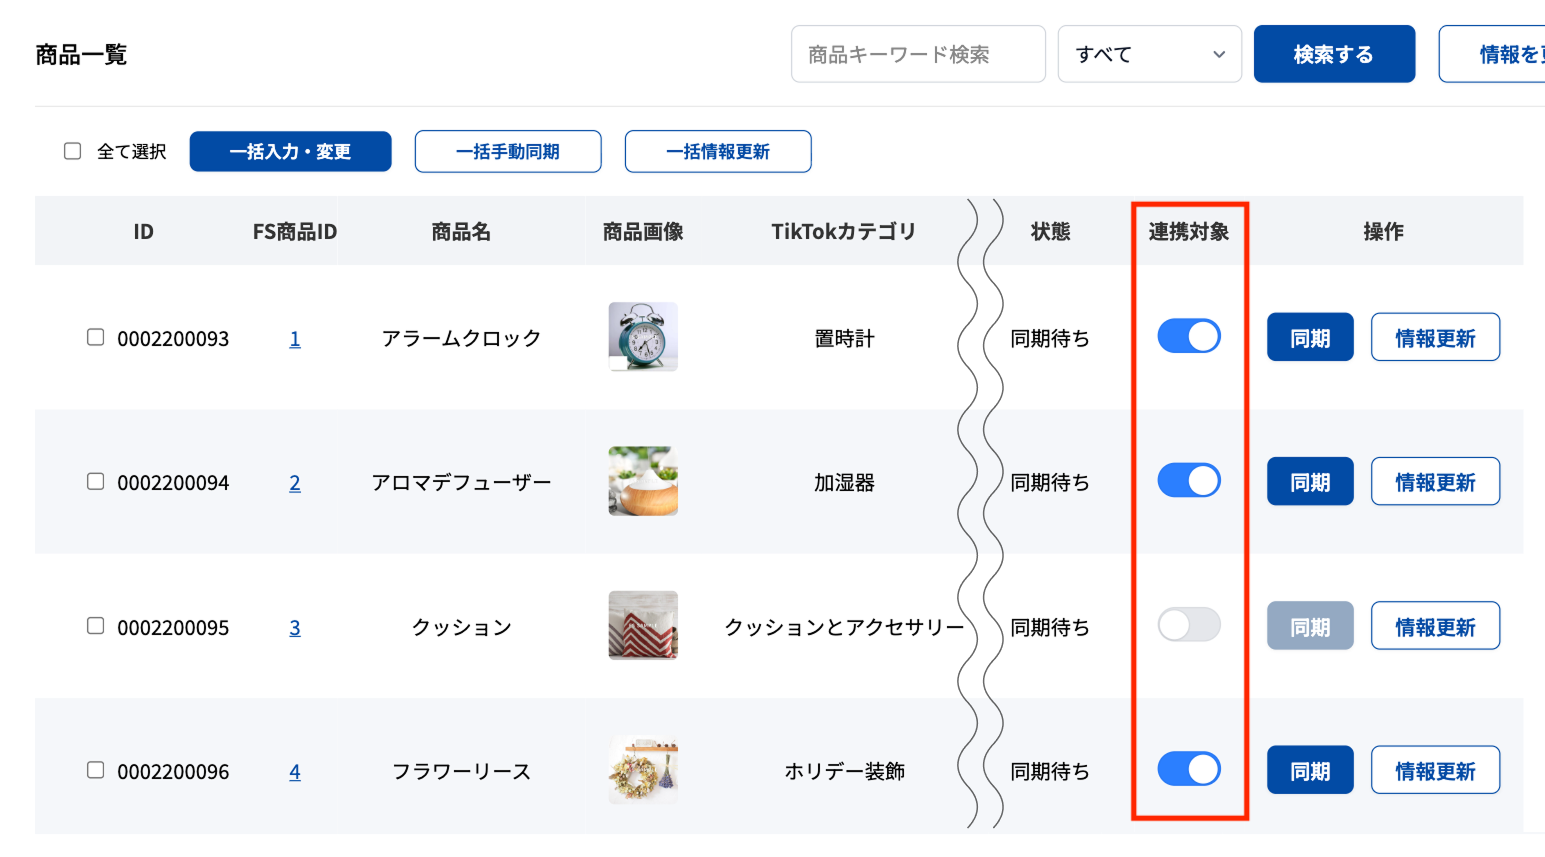The height and width of the screenshot is (857, 1545).
Task: Open the すべて filter dropdown
Action: 1149,54
